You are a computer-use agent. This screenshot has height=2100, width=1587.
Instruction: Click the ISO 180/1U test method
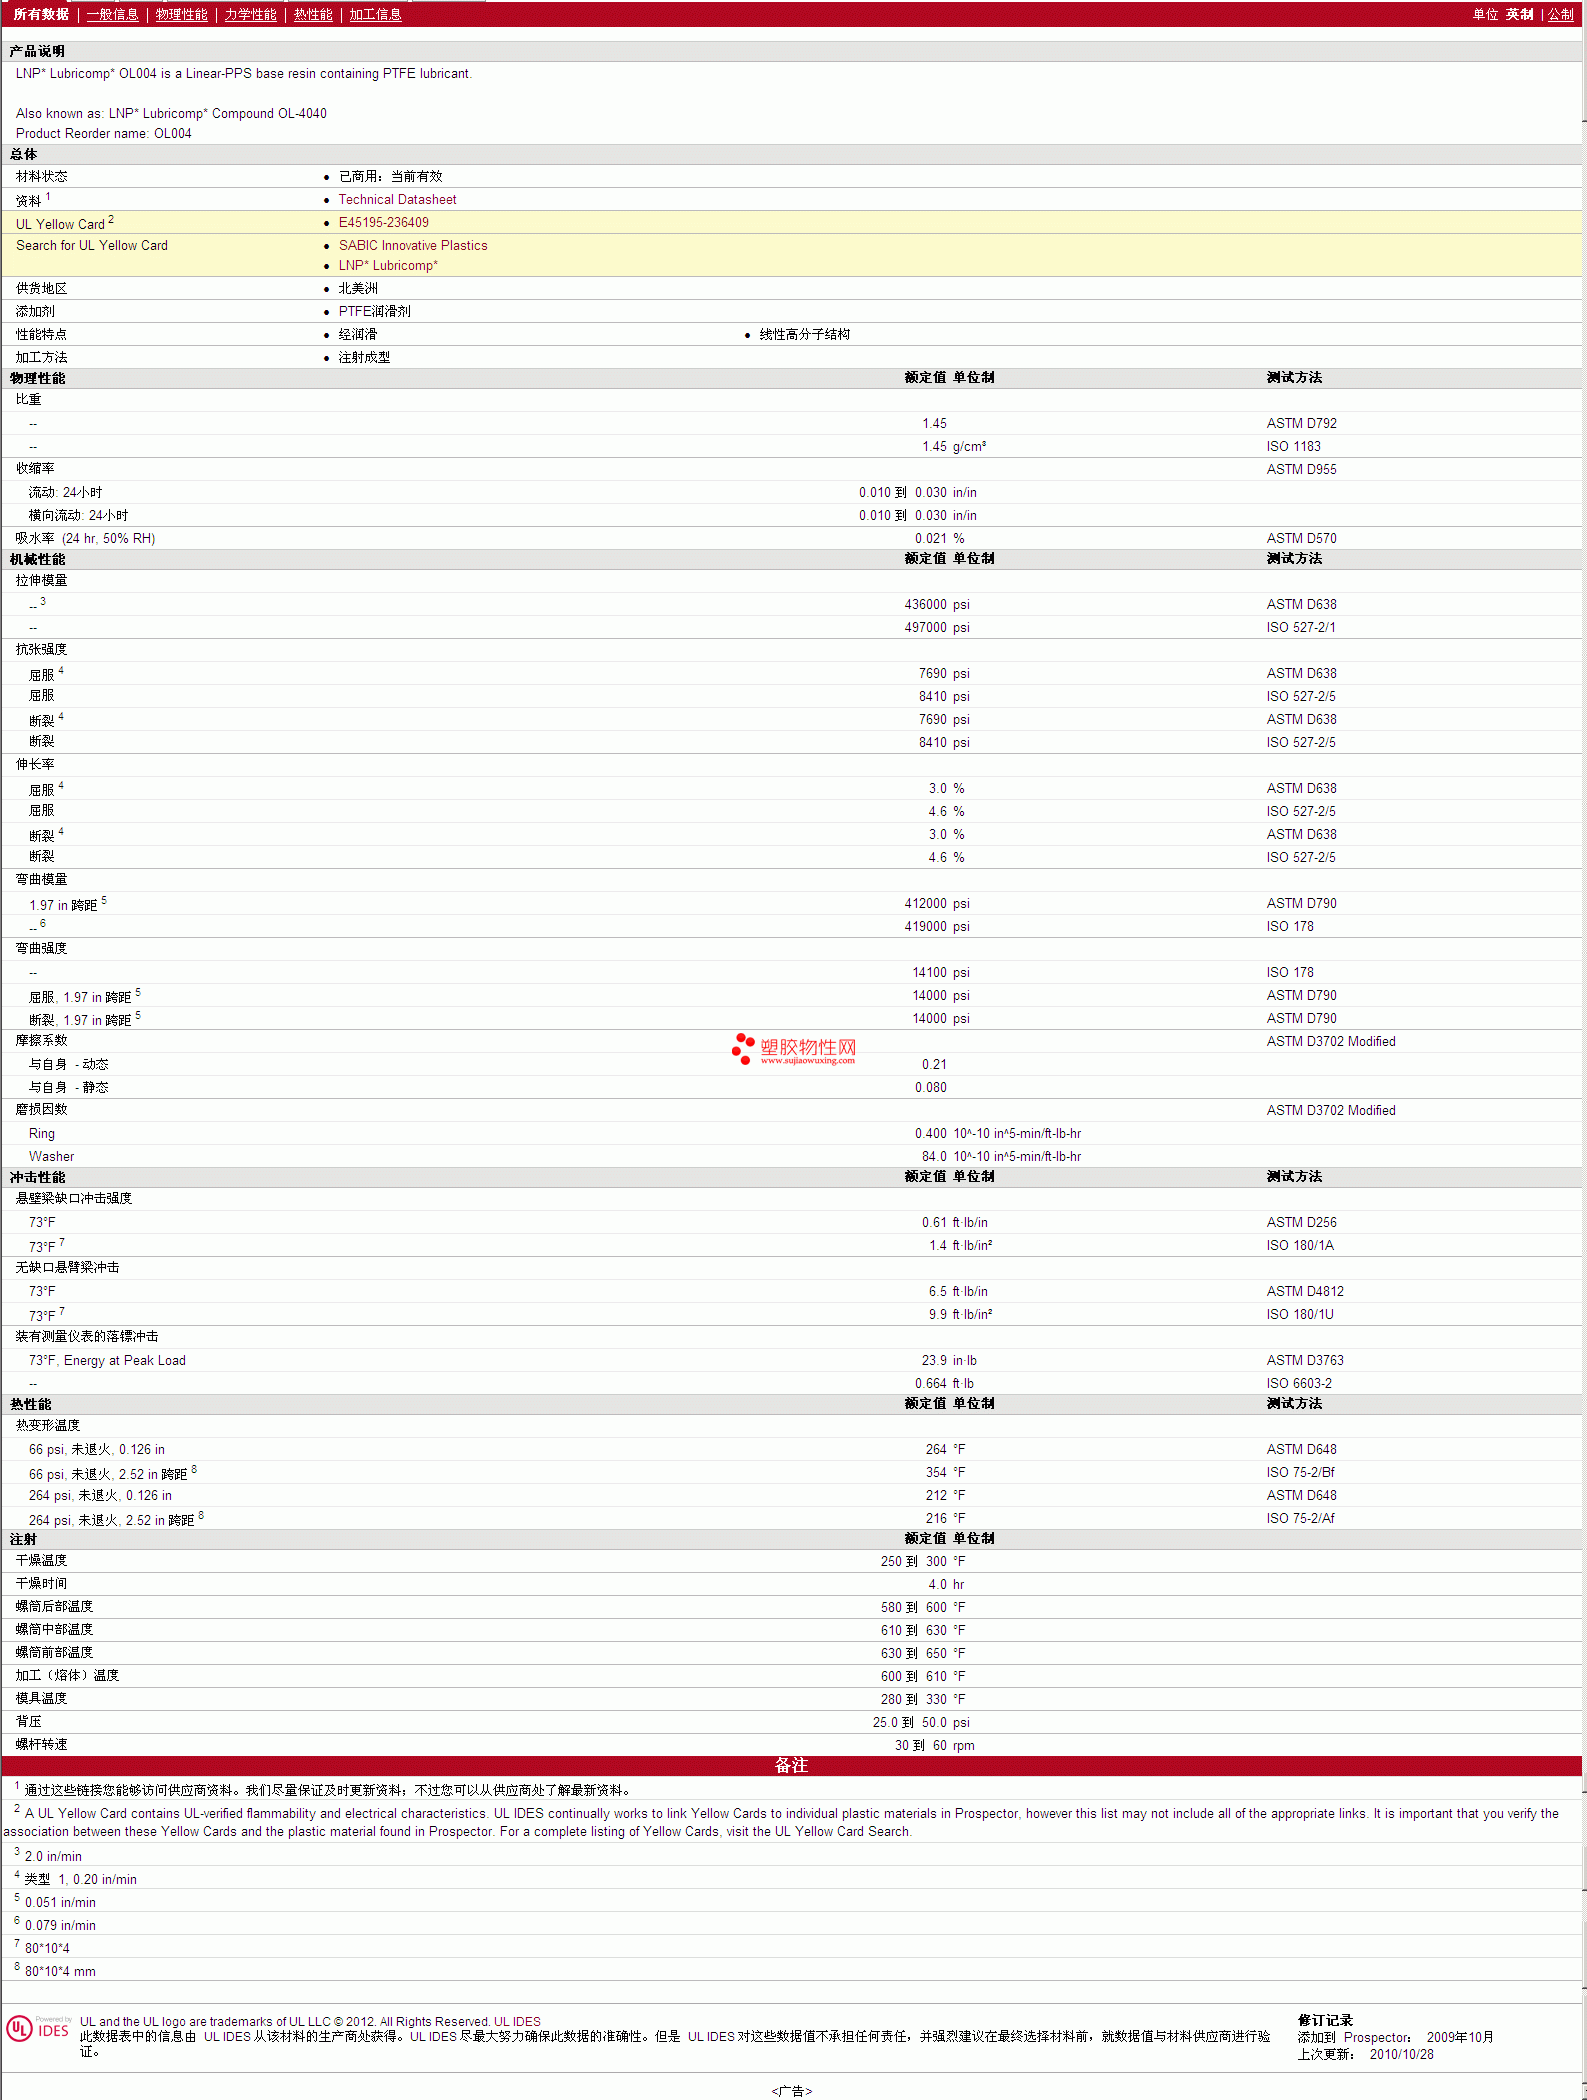point(1300,1314)
